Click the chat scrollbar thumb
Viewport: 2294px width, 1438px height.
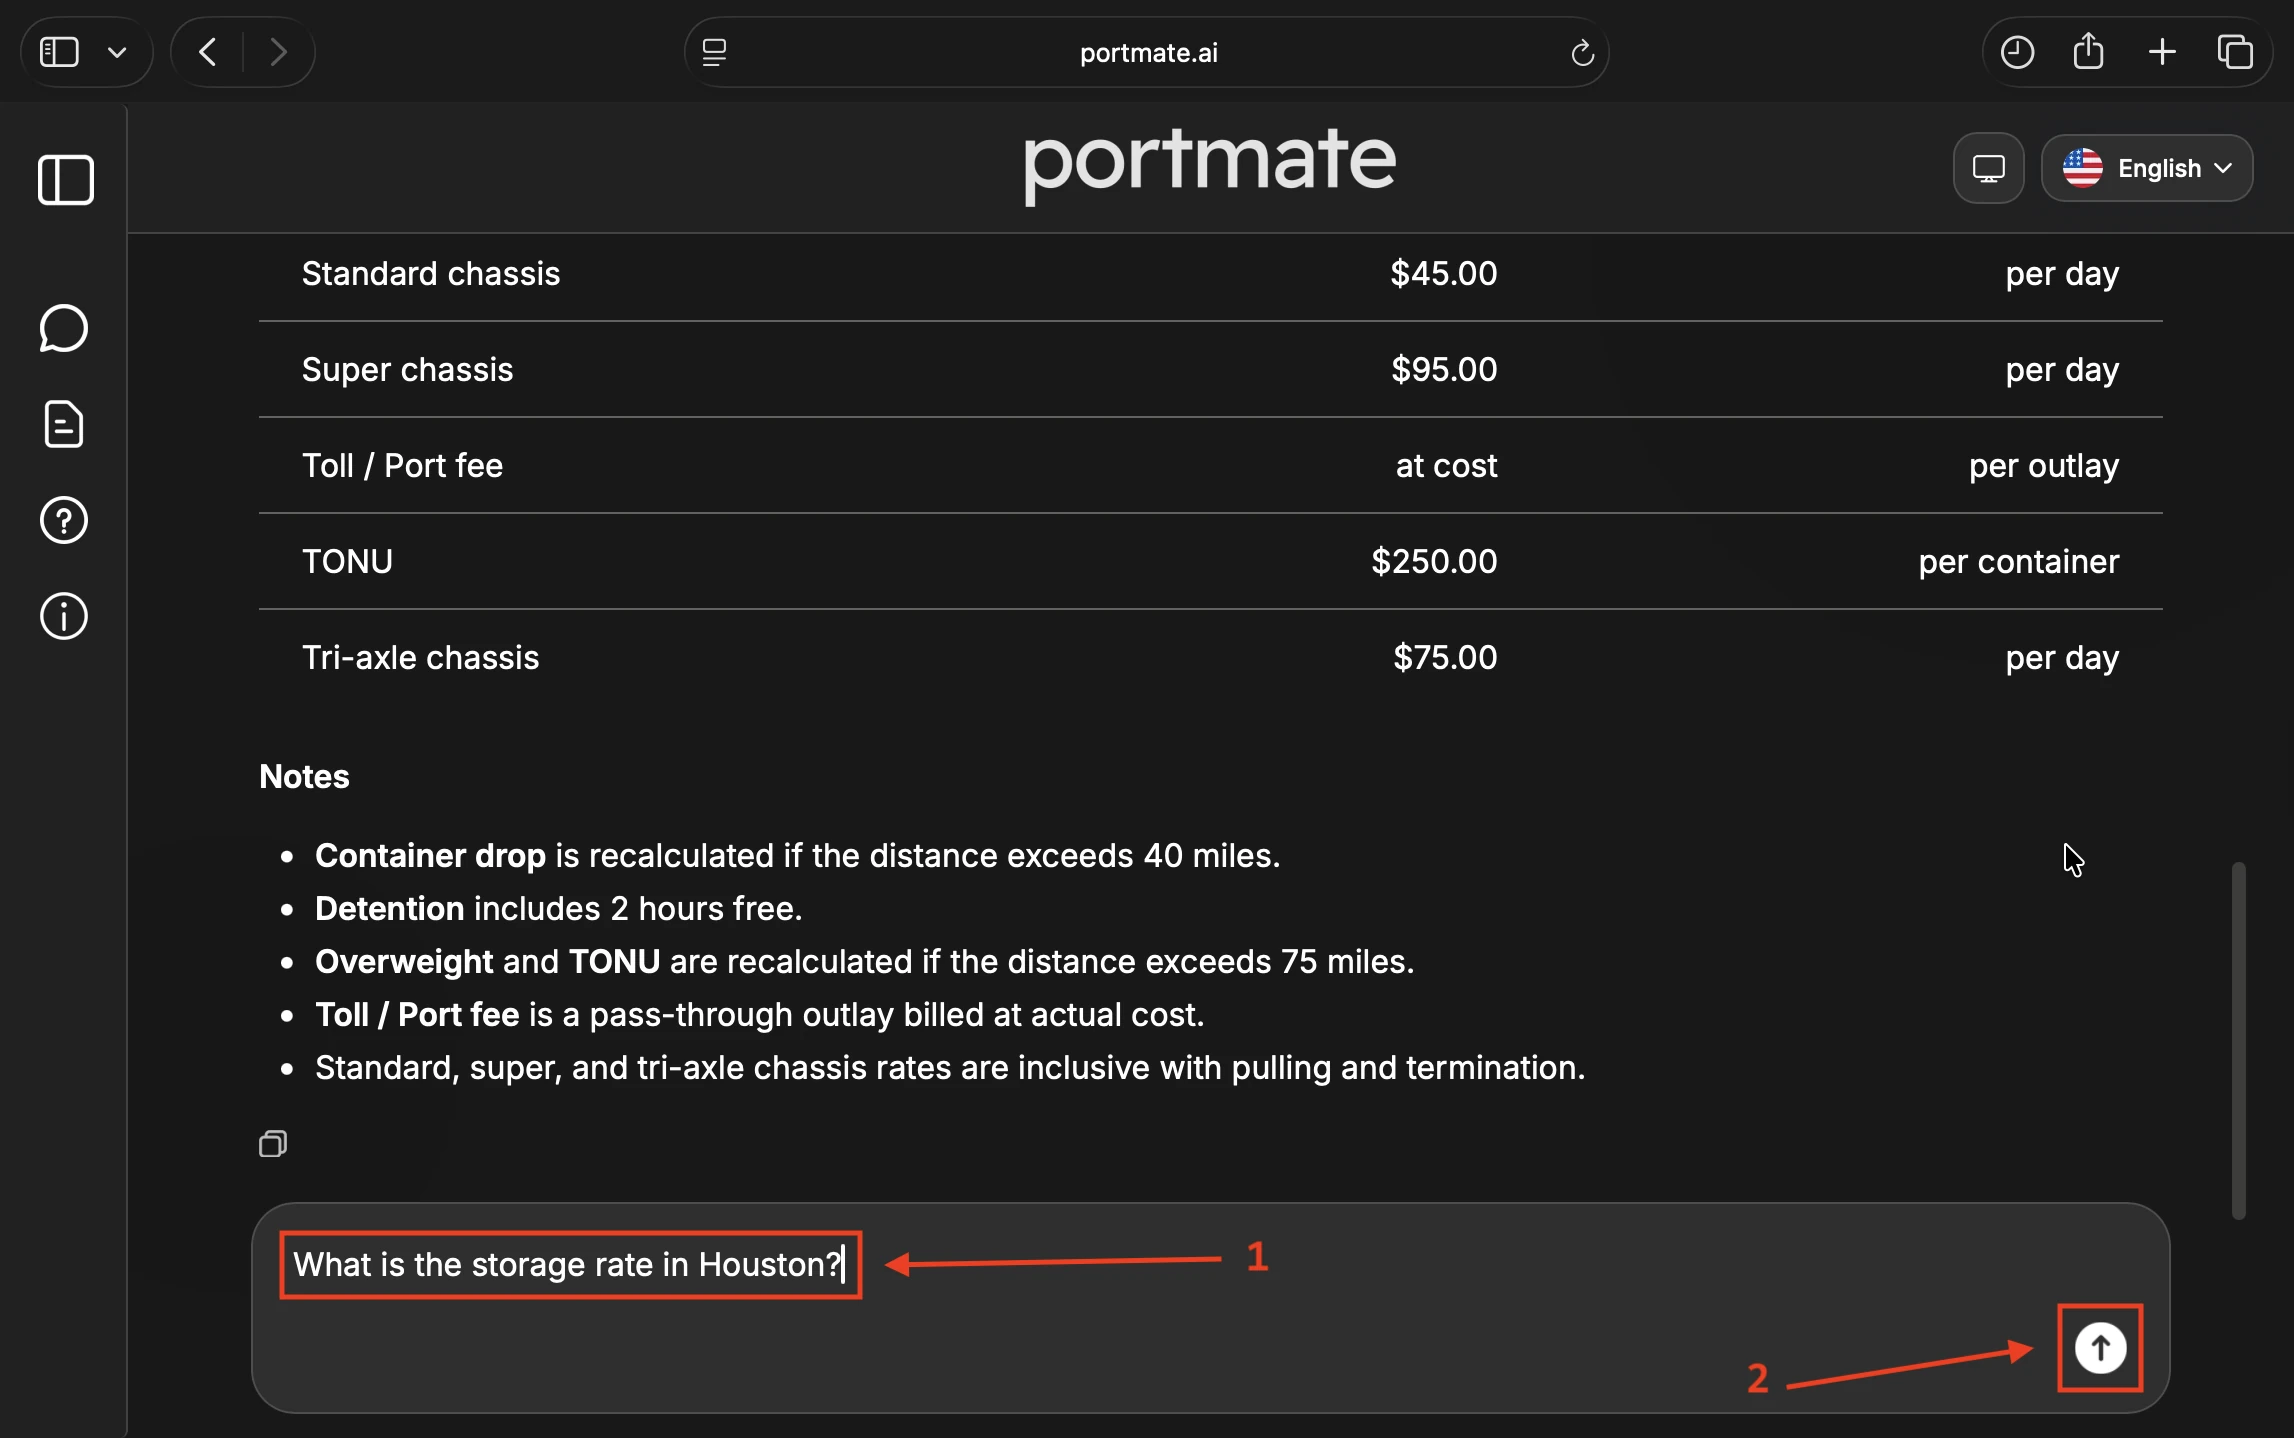(x=2238, y=1040)
